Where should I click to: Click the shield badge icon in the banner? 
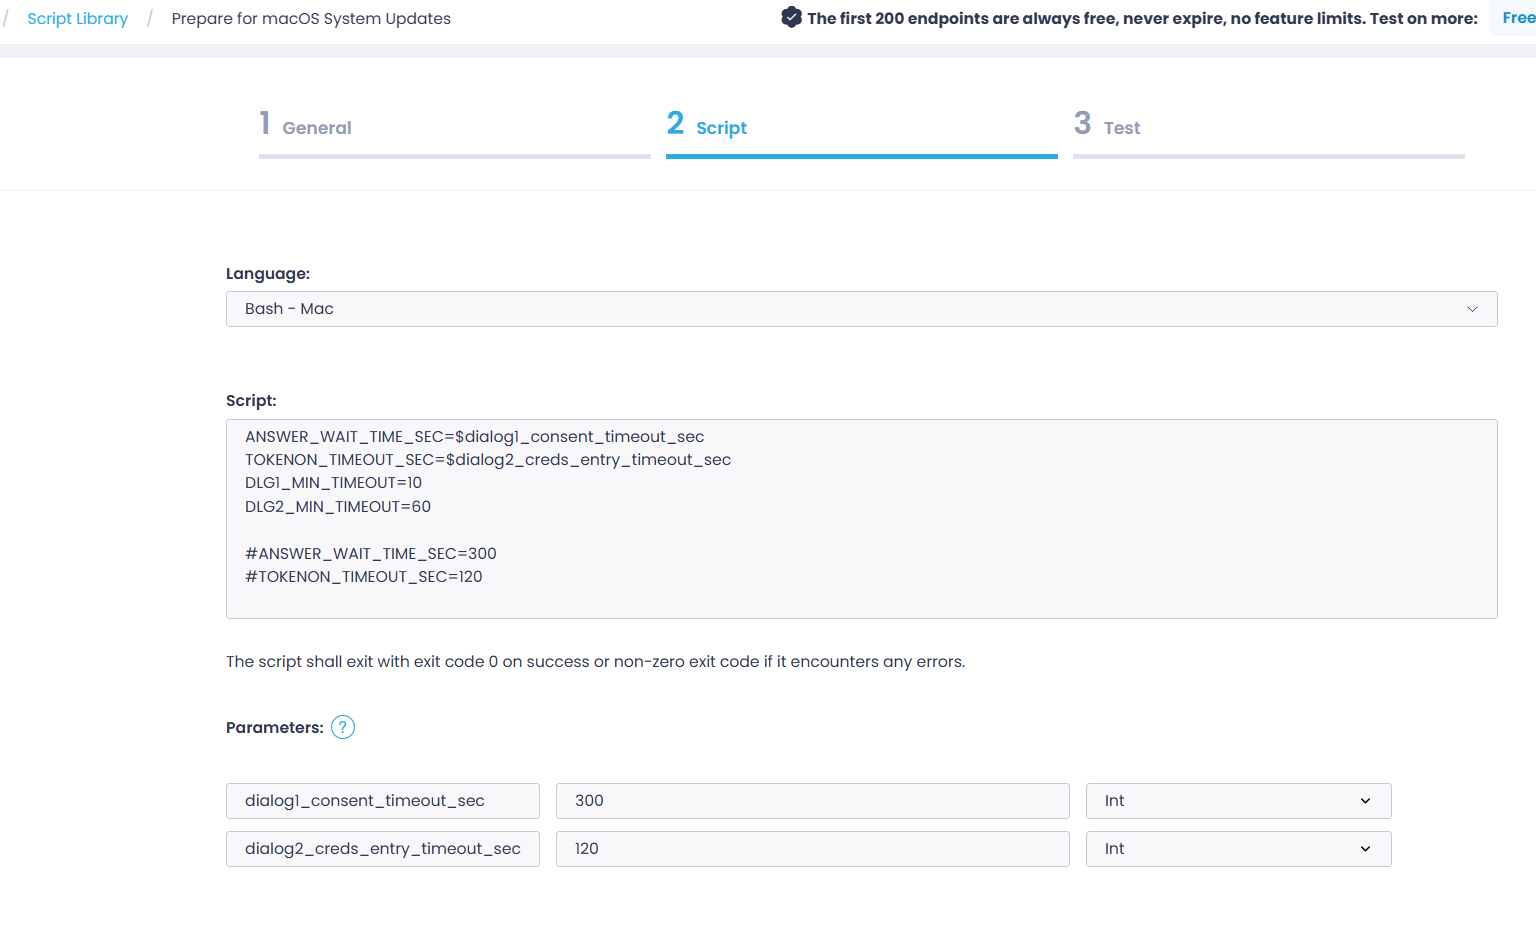pyautogui.click(x=791, y=17)
